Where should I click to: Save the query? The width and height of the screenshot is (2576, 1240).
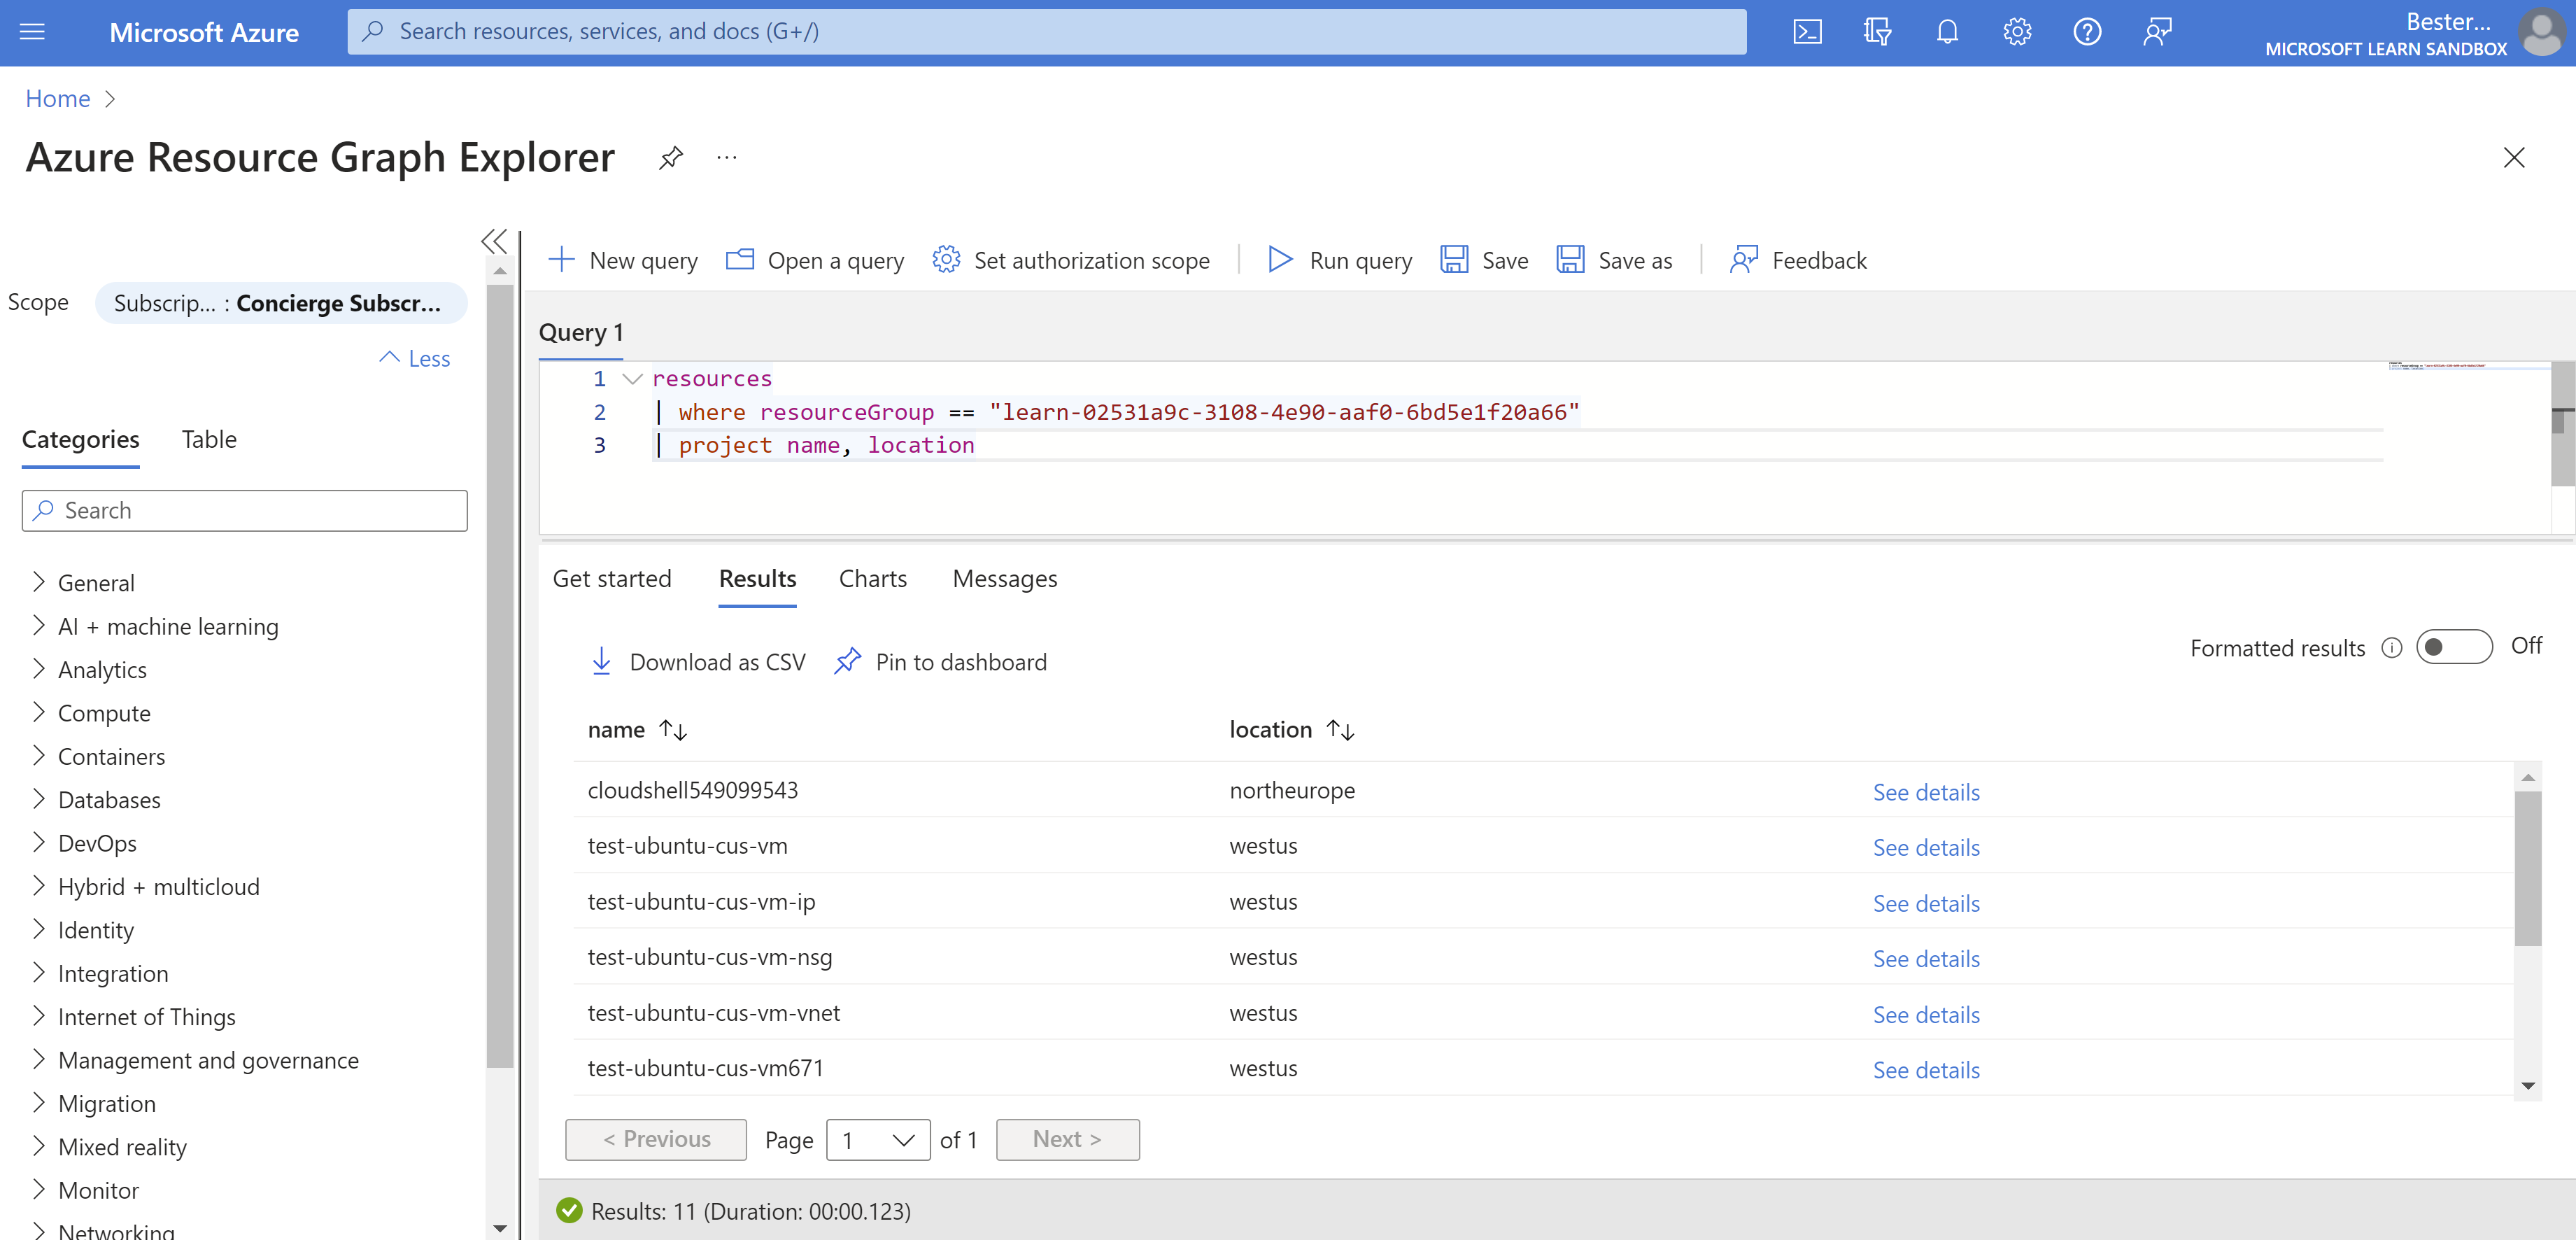(x=1485, y=260)
